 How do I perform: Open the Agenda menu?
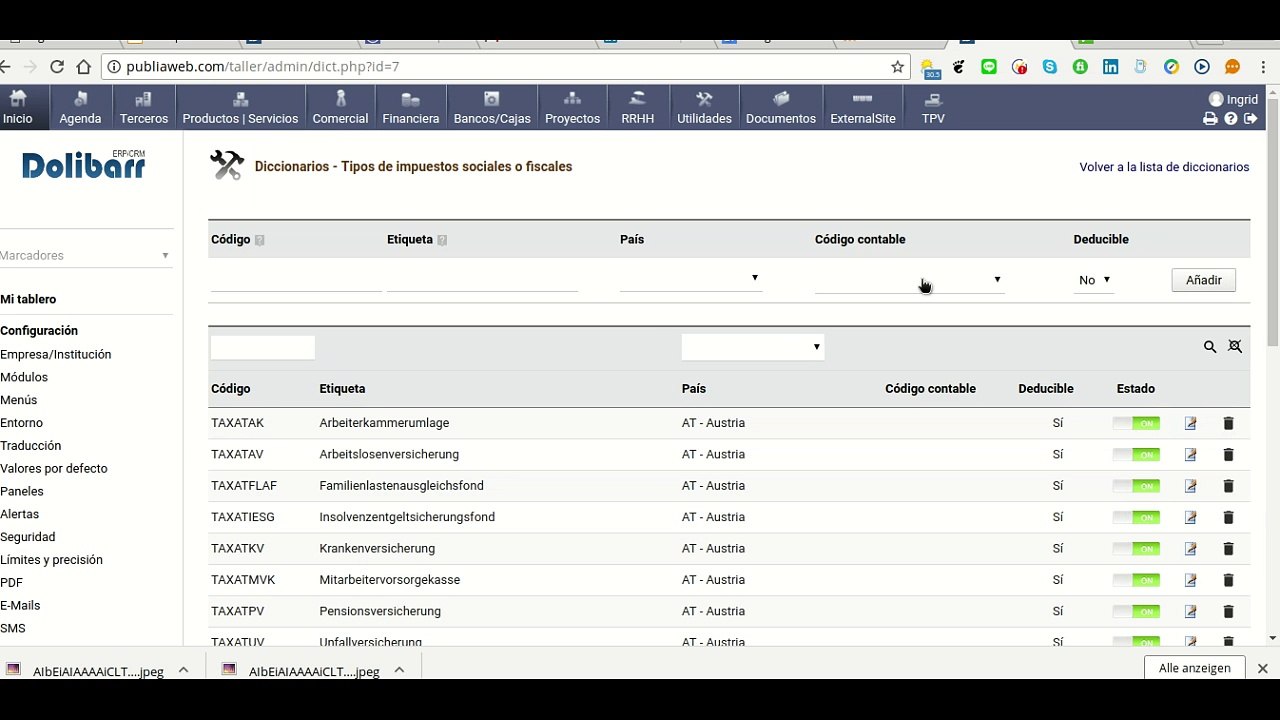(80, 108)
